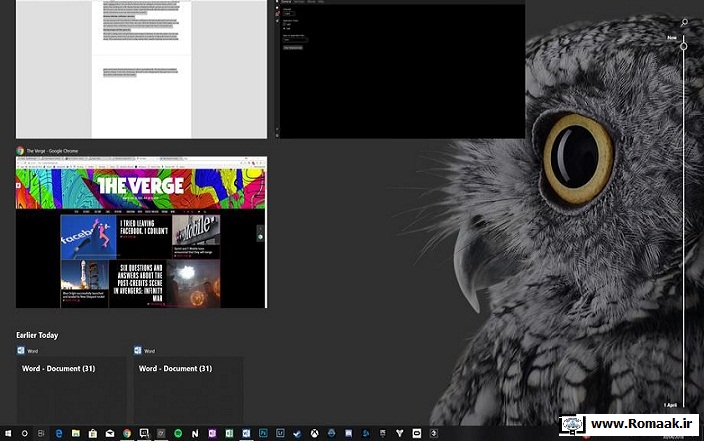The width and height of the screenshot is (704, 441).
Task: Launch Spotify from the taskbar
Action: [x=178, y=433]
